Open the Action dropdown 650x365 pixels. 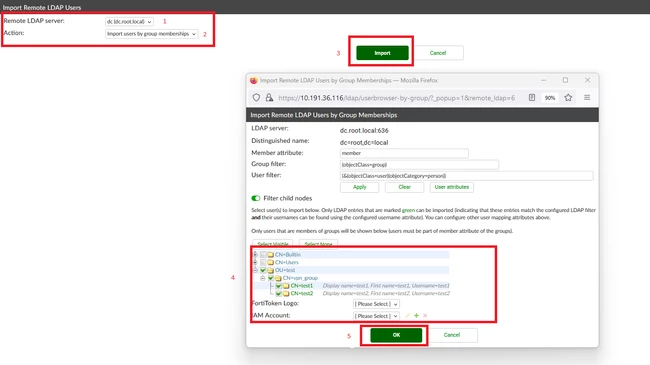[151, 34]
